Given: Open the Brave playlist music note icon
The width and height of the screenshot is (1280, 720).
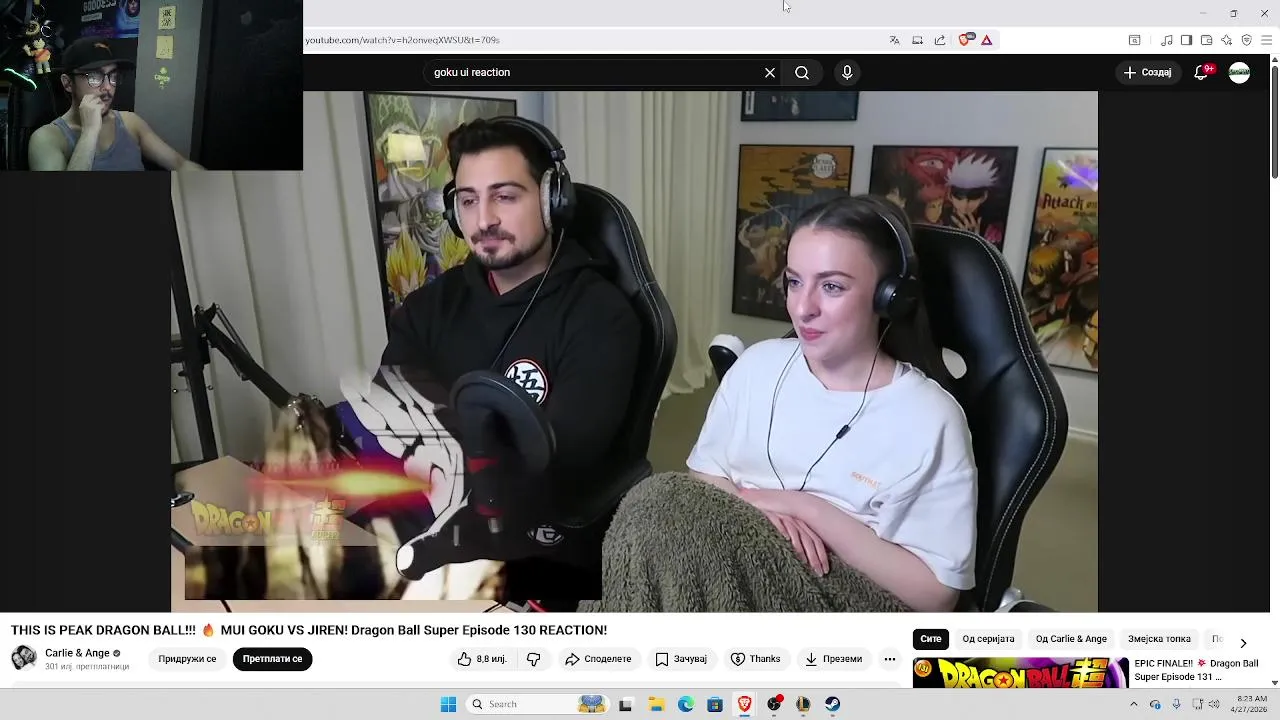Looking at the screenshot, I should point(1167,40).
